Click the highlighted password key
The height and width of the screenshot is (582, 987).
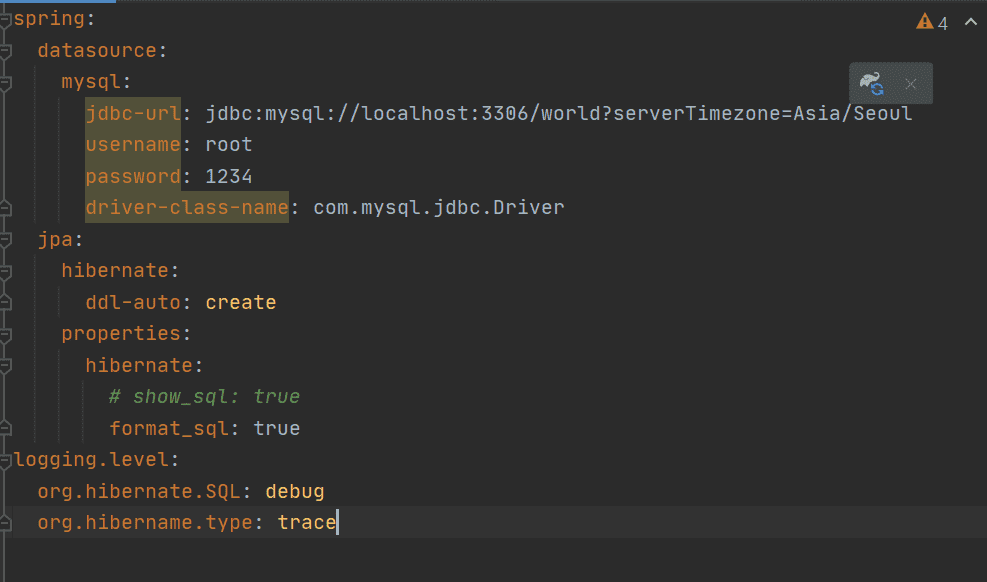(133, 176)
